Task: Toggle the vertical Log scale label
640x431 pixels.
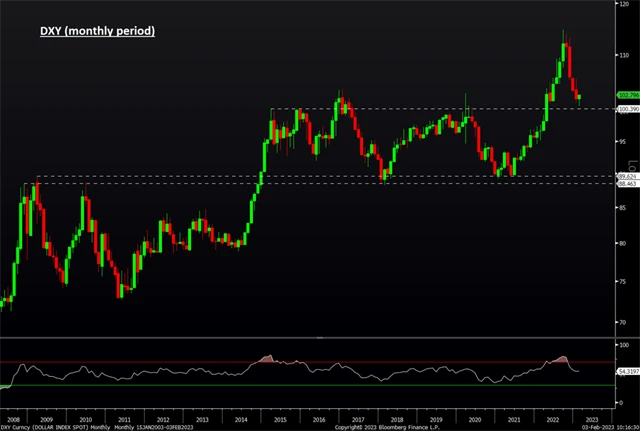Action: coord(633,166)
